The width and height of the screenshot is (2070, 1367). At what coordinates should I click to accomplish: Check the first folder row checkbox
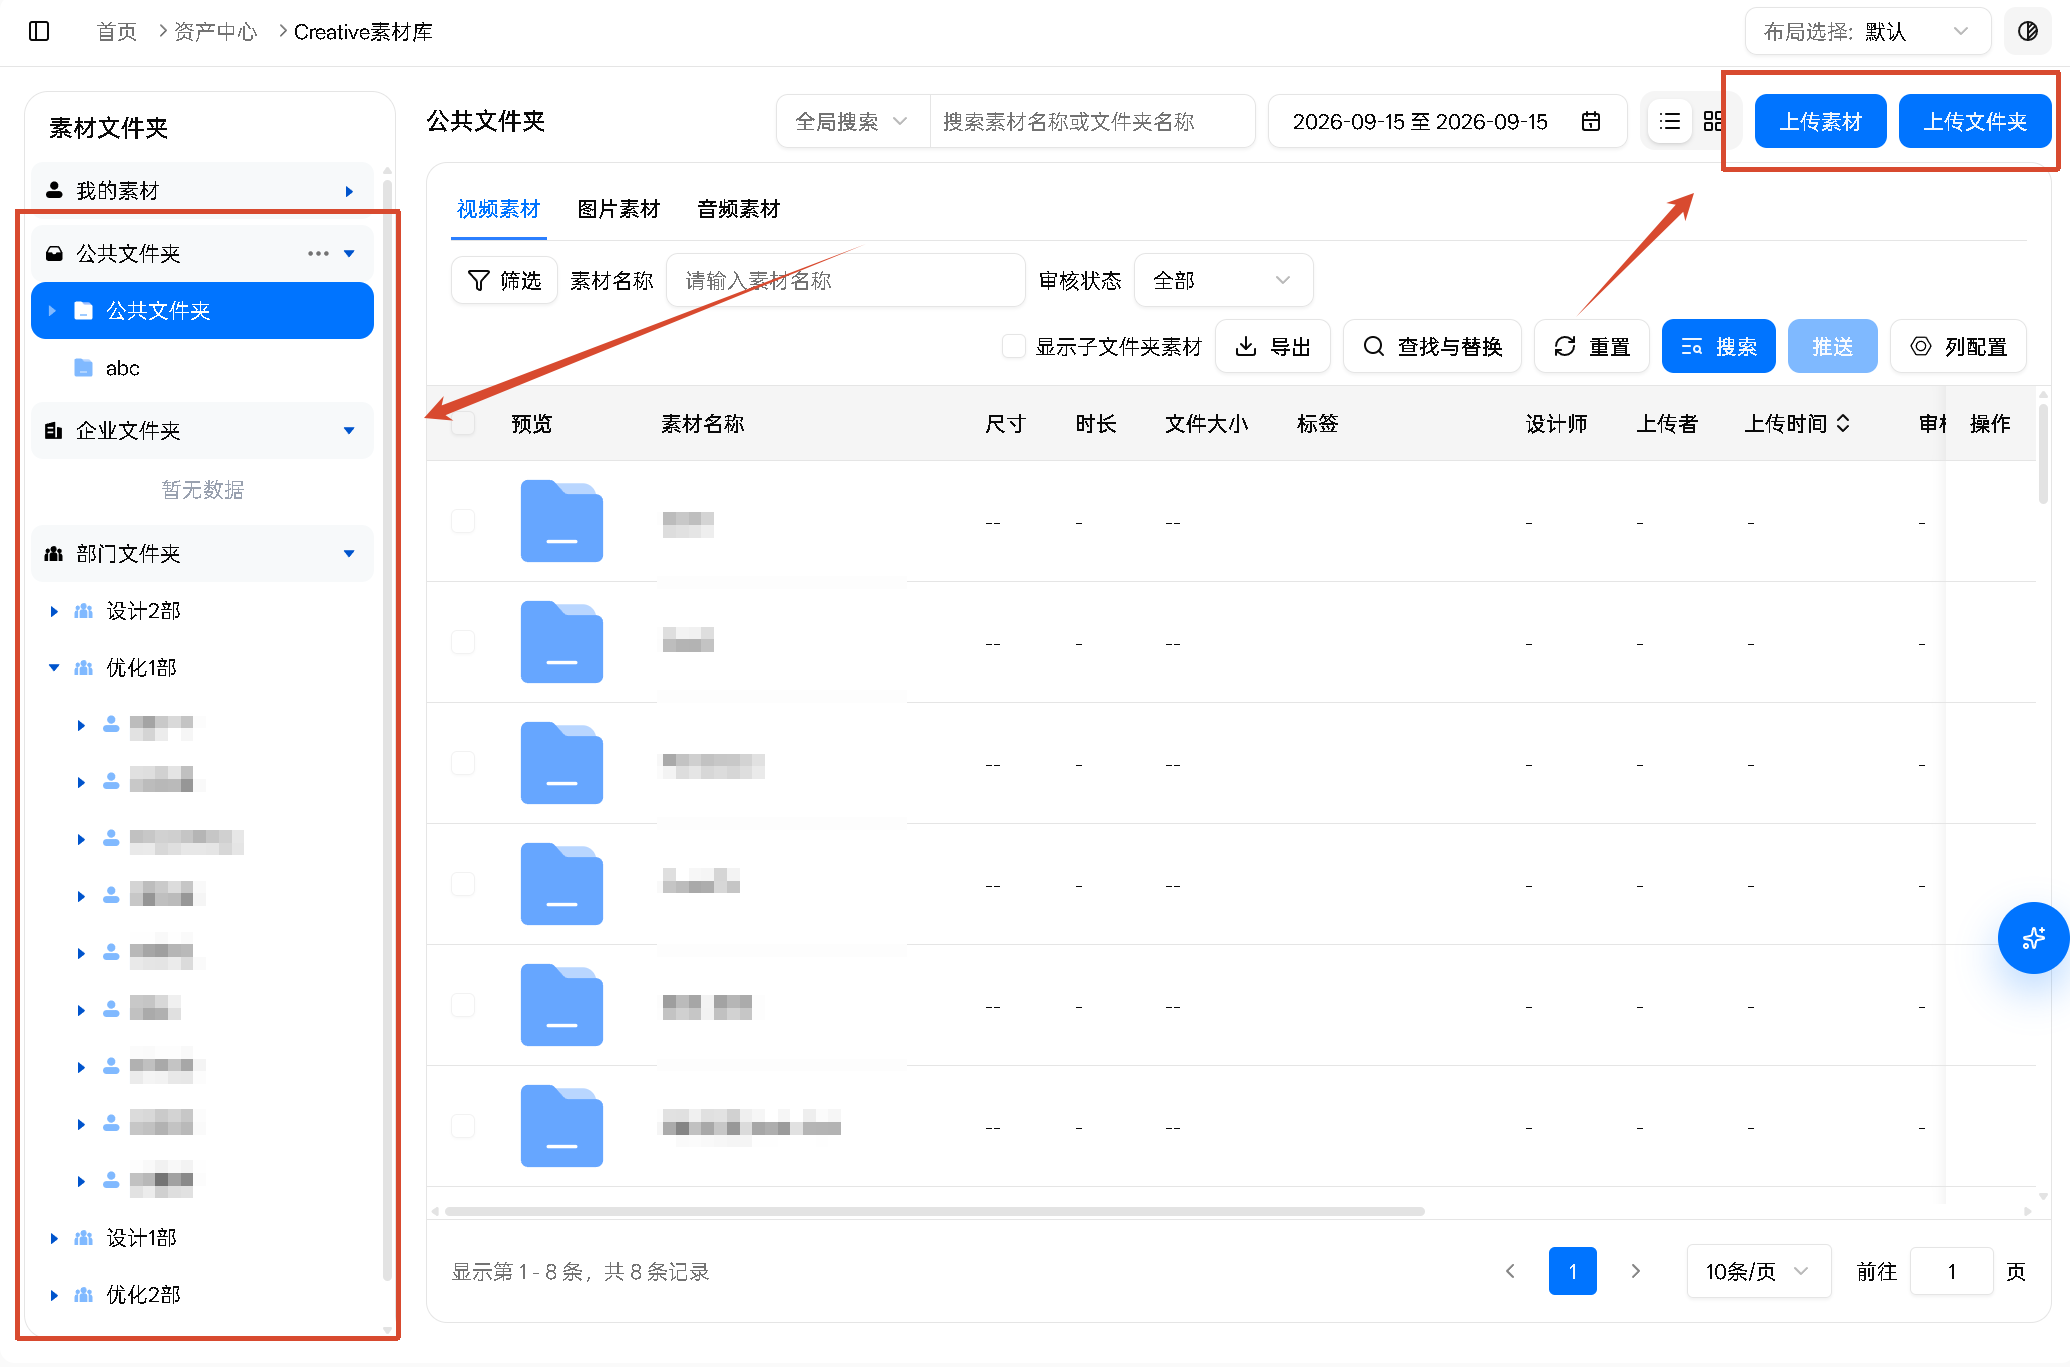click(463, 520)
